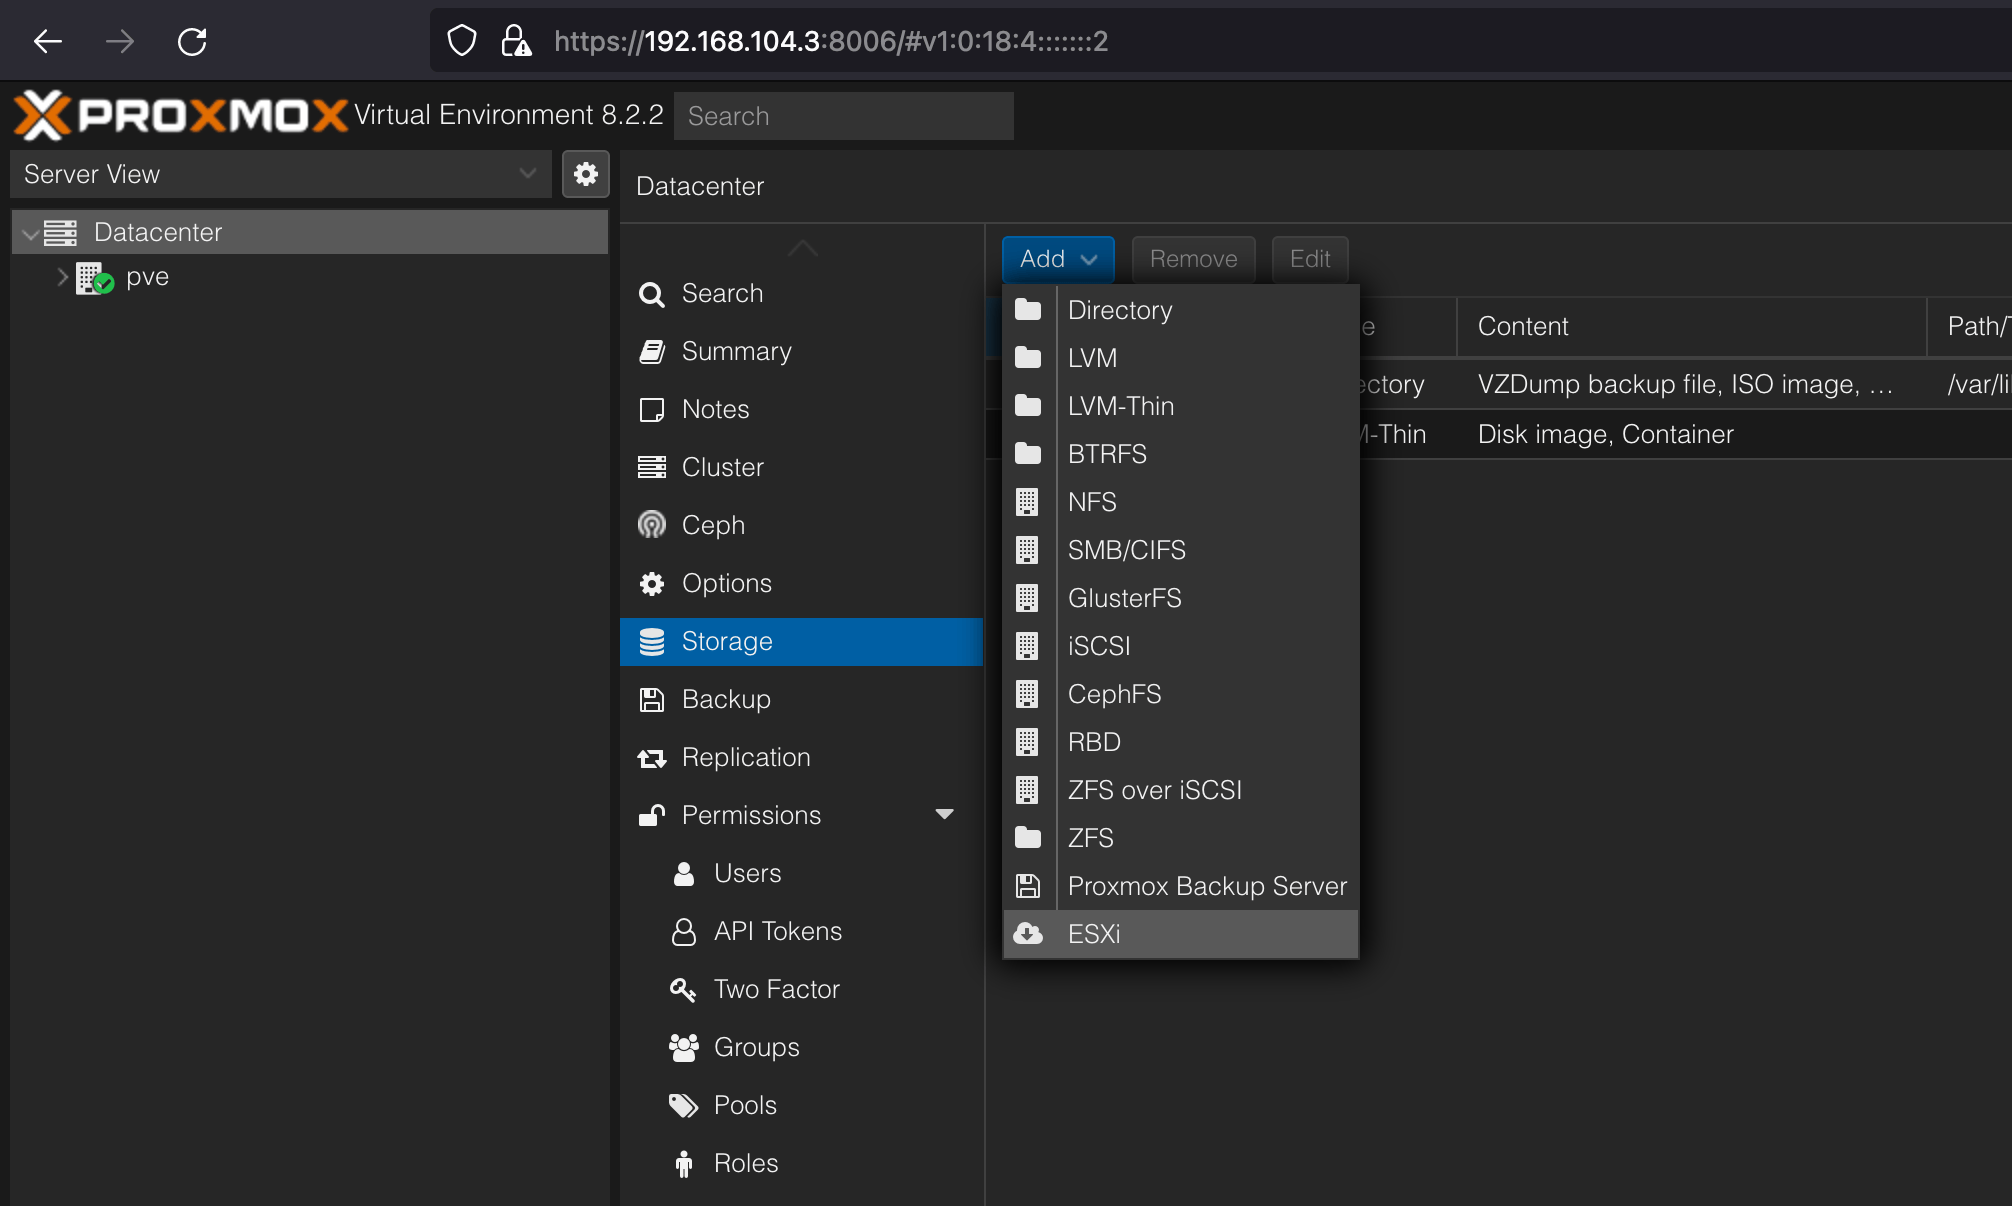Collapse the Permissions section
2012x1206 pixels.
point(944,814)
